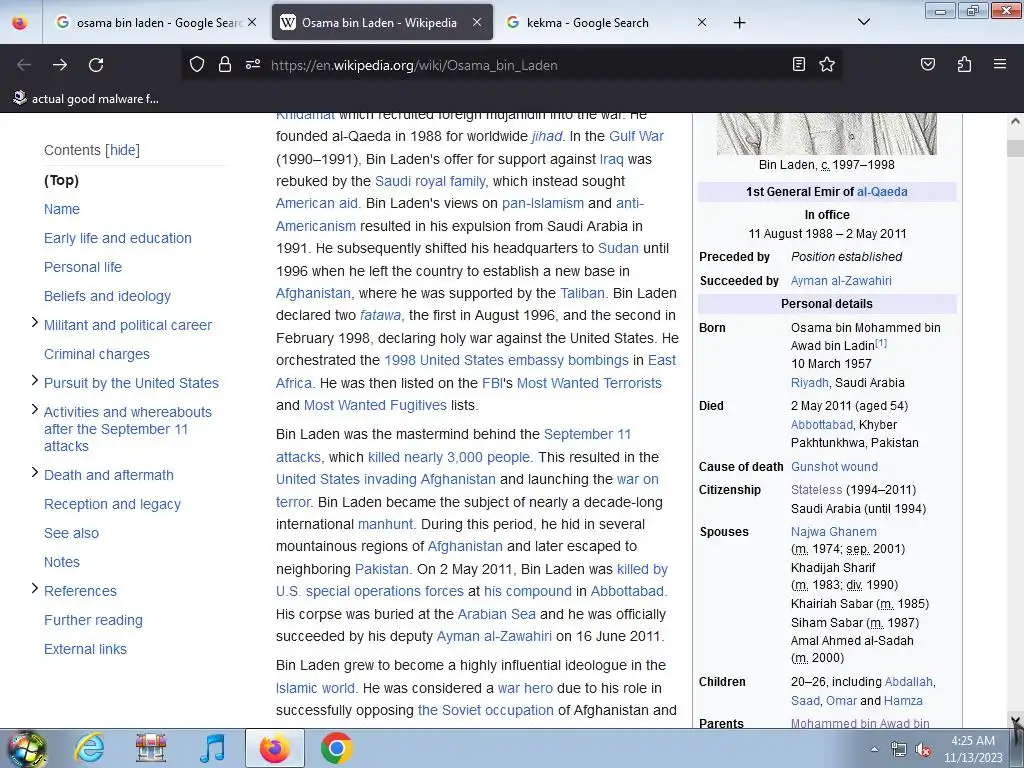The image size is (1024, 768).
Task: Show hidden tray icons arrow
Action: coord(874,749)
